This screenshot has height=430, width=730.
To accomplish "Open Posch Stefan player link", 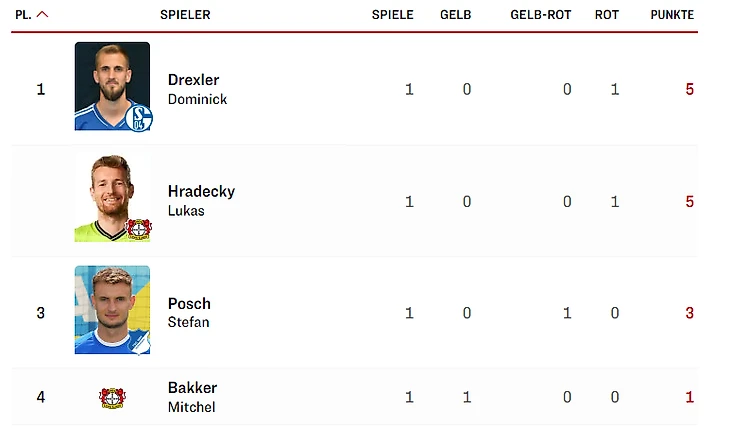I will click(189, 313).
